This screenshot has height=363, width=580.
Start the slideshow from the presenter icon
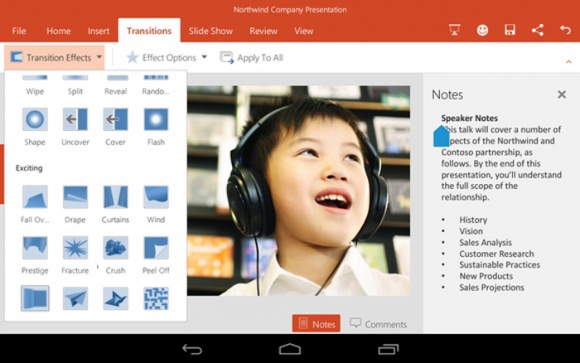454,30
